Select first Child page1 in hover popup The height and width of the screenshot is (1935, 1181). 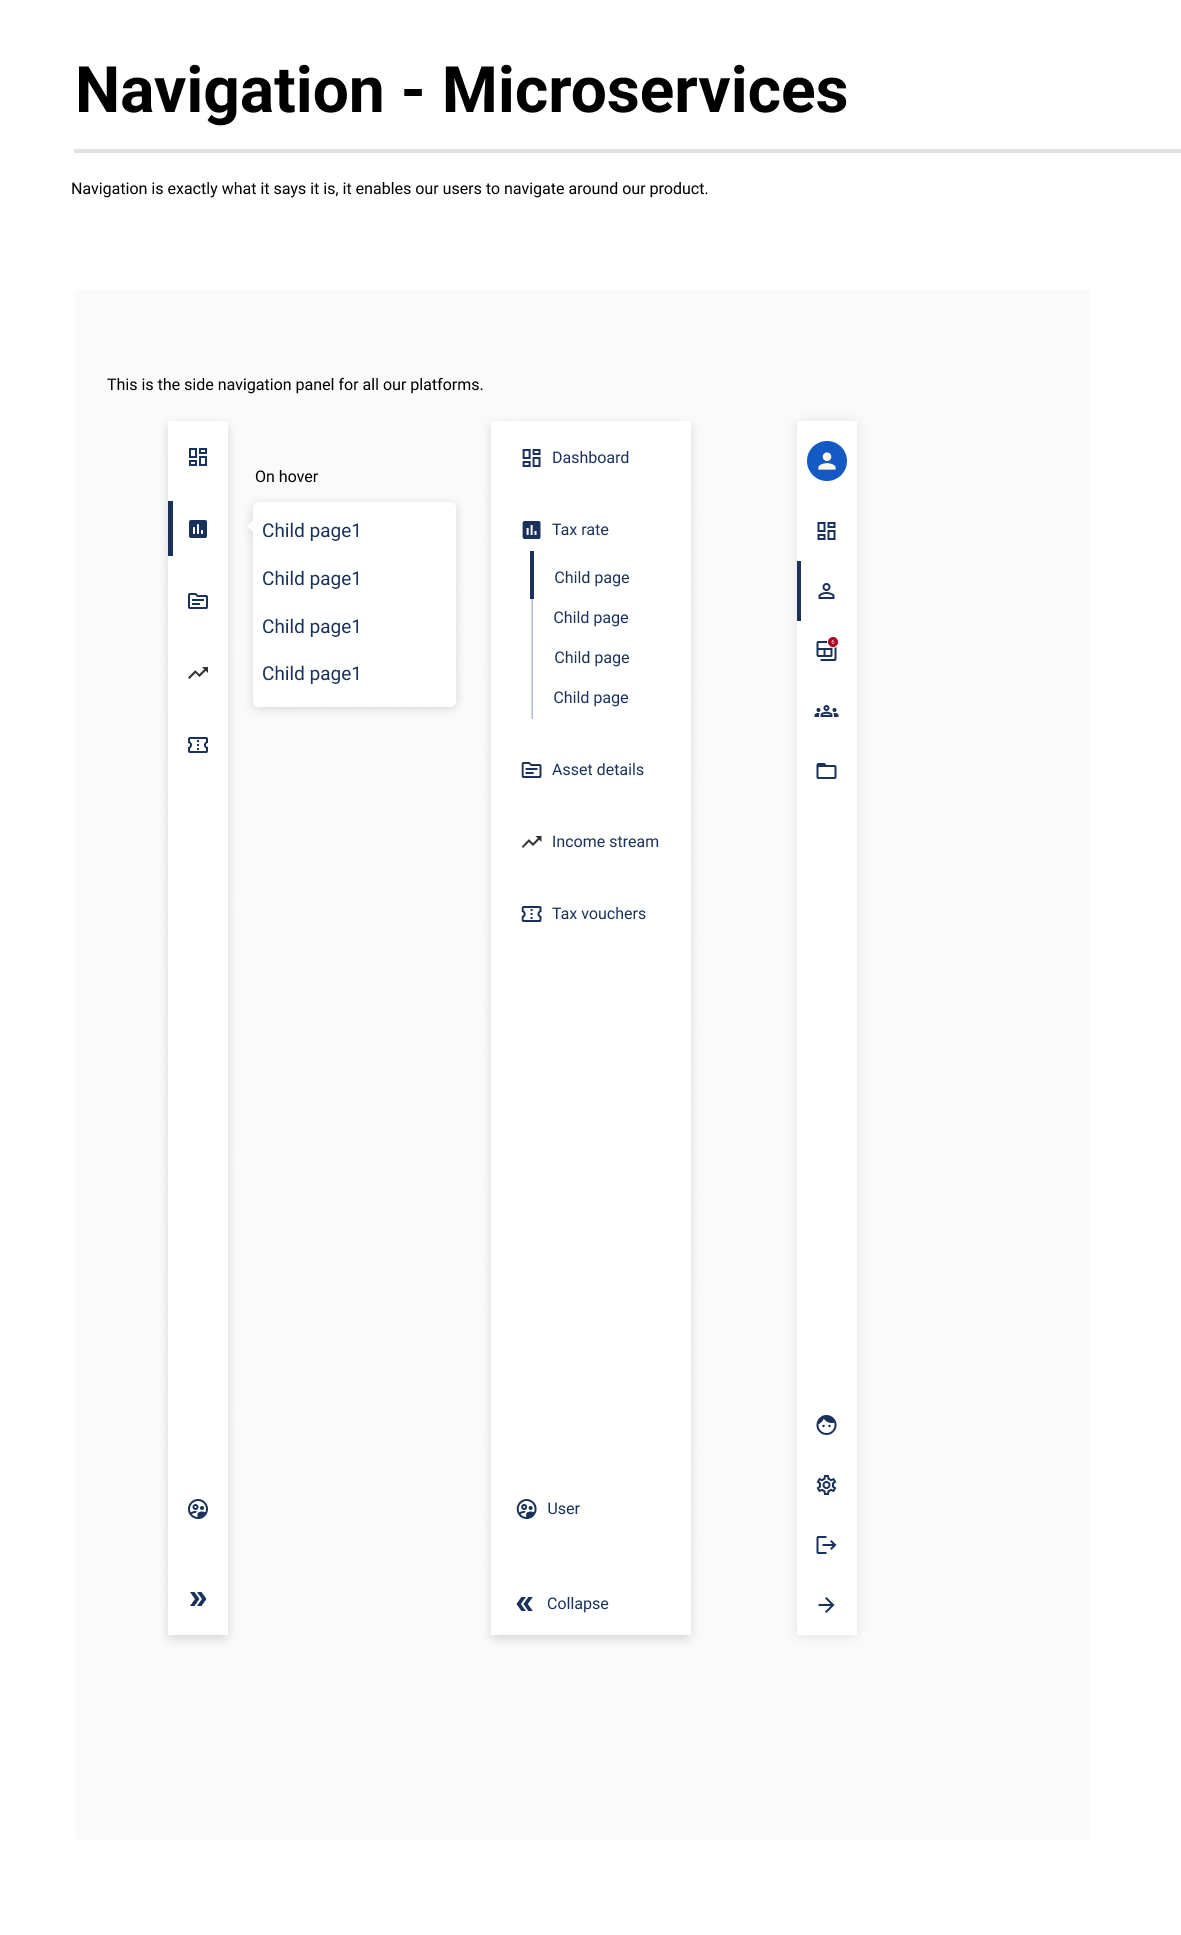(x=311, y=531)
